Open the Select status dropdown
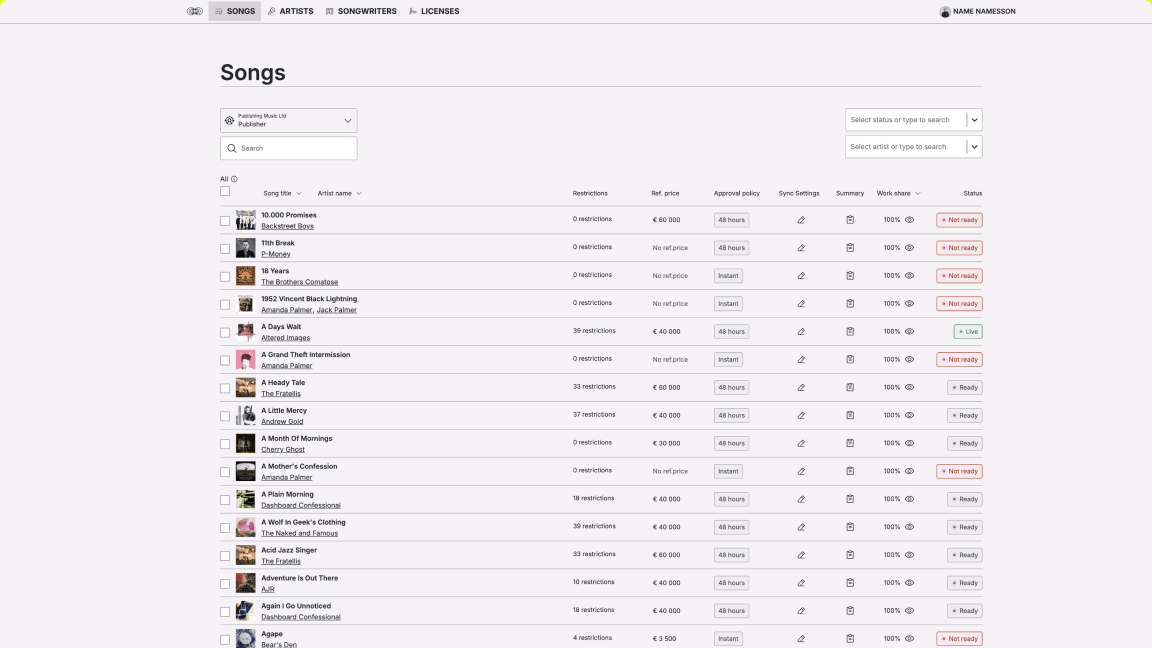Image resolution: width=1152 pixels, height=648 pixels. click(975, 120)
